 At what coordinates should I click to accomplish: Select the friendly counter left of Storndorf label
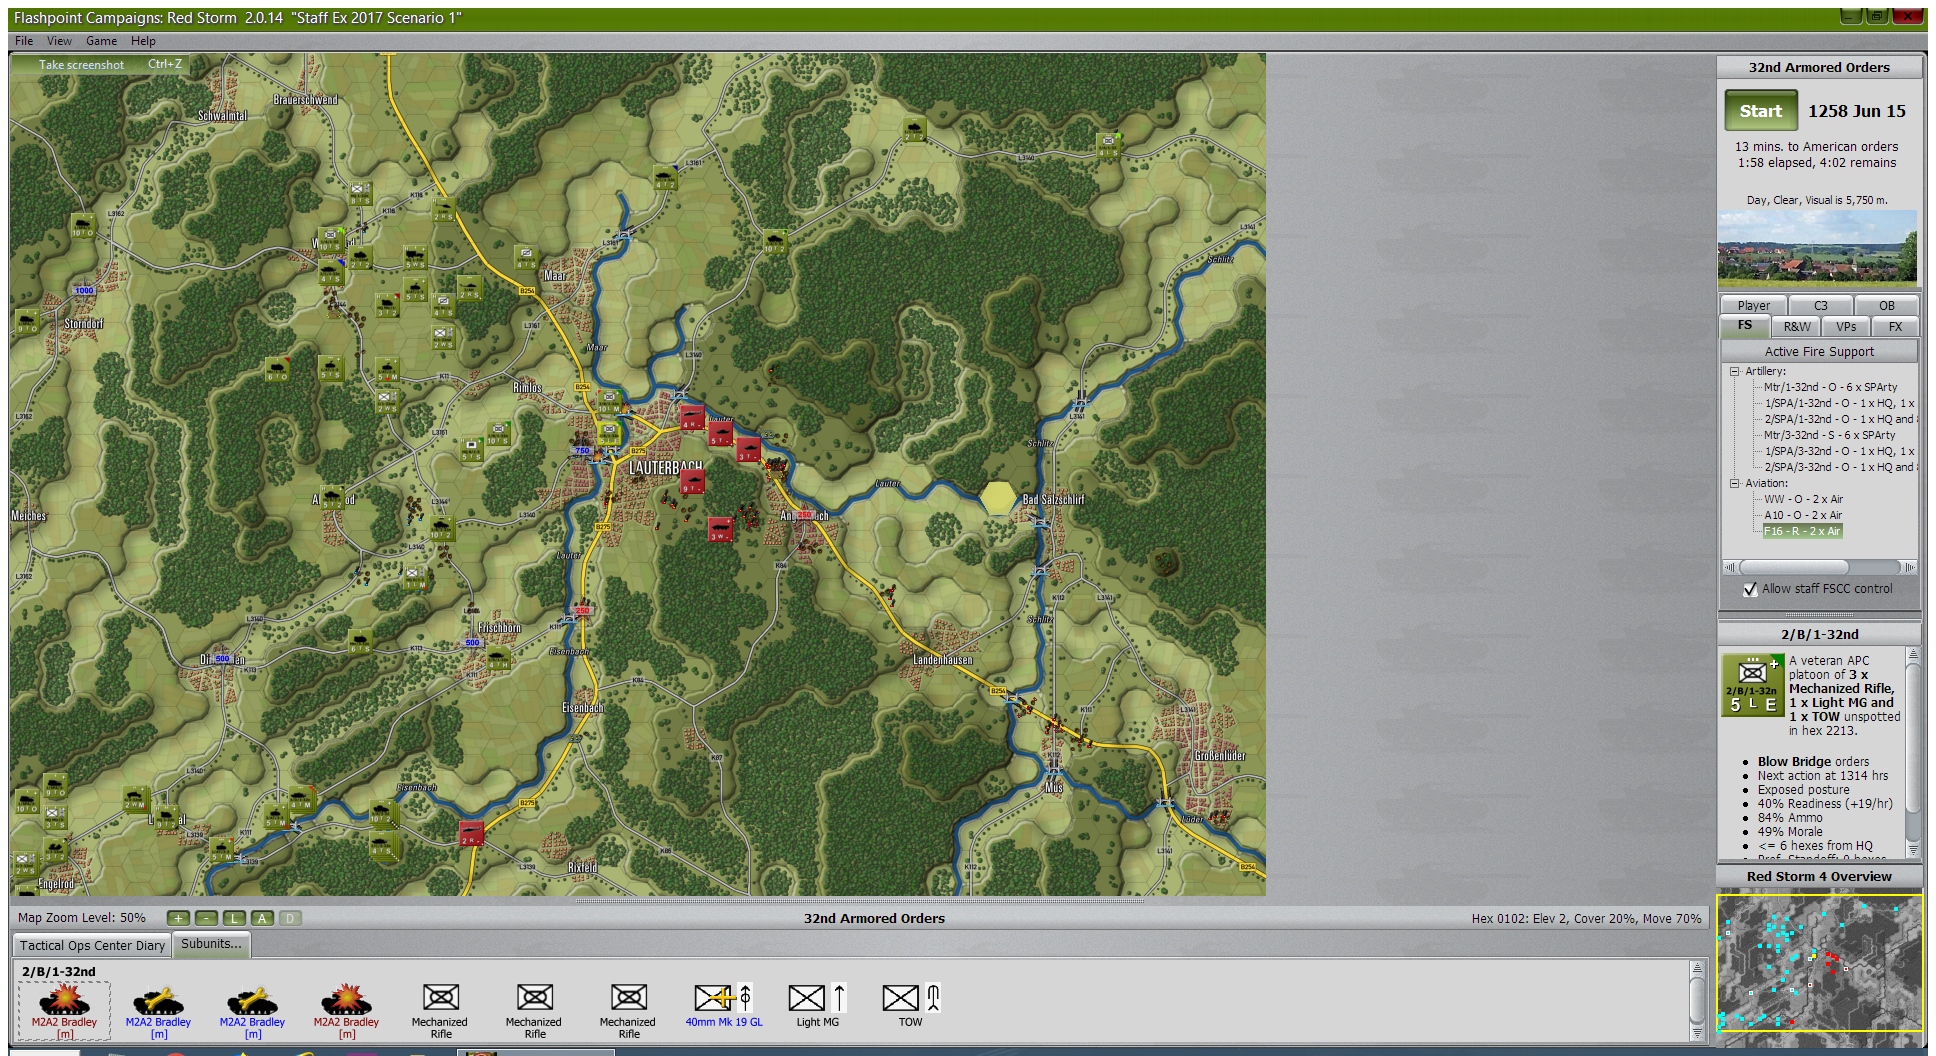27,322
